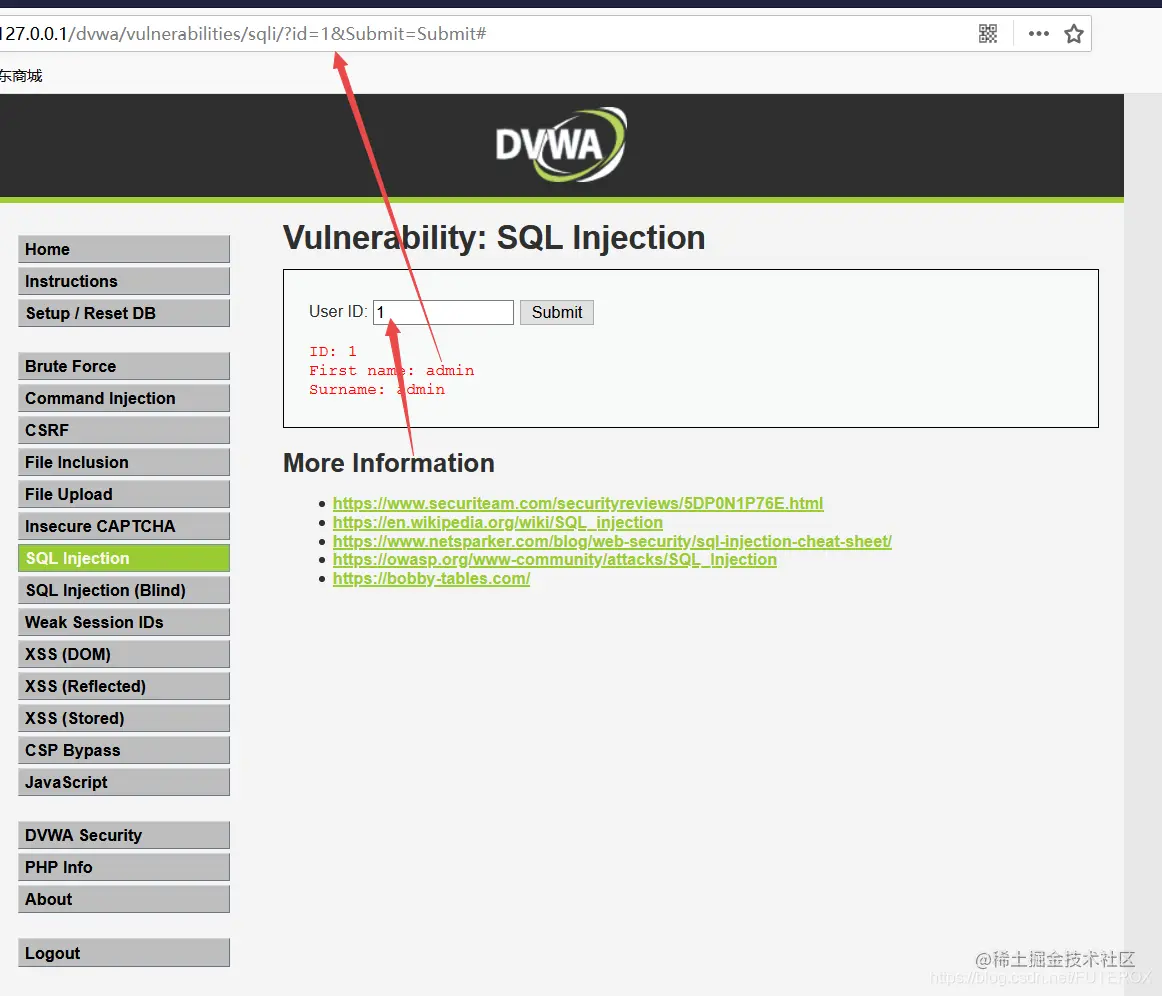
Task: Open CSP Bypass page
Action: pos(124,750)
